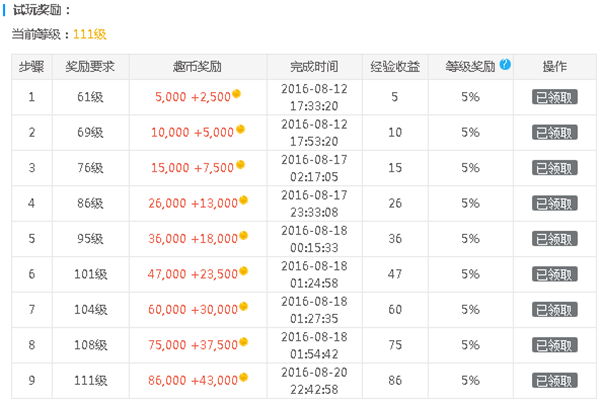Image resolution: width=600 pixels, height=403 pixels.
Task: Click the 60,000 +30,000 reward amount
Action: click(x=193, y=309)
